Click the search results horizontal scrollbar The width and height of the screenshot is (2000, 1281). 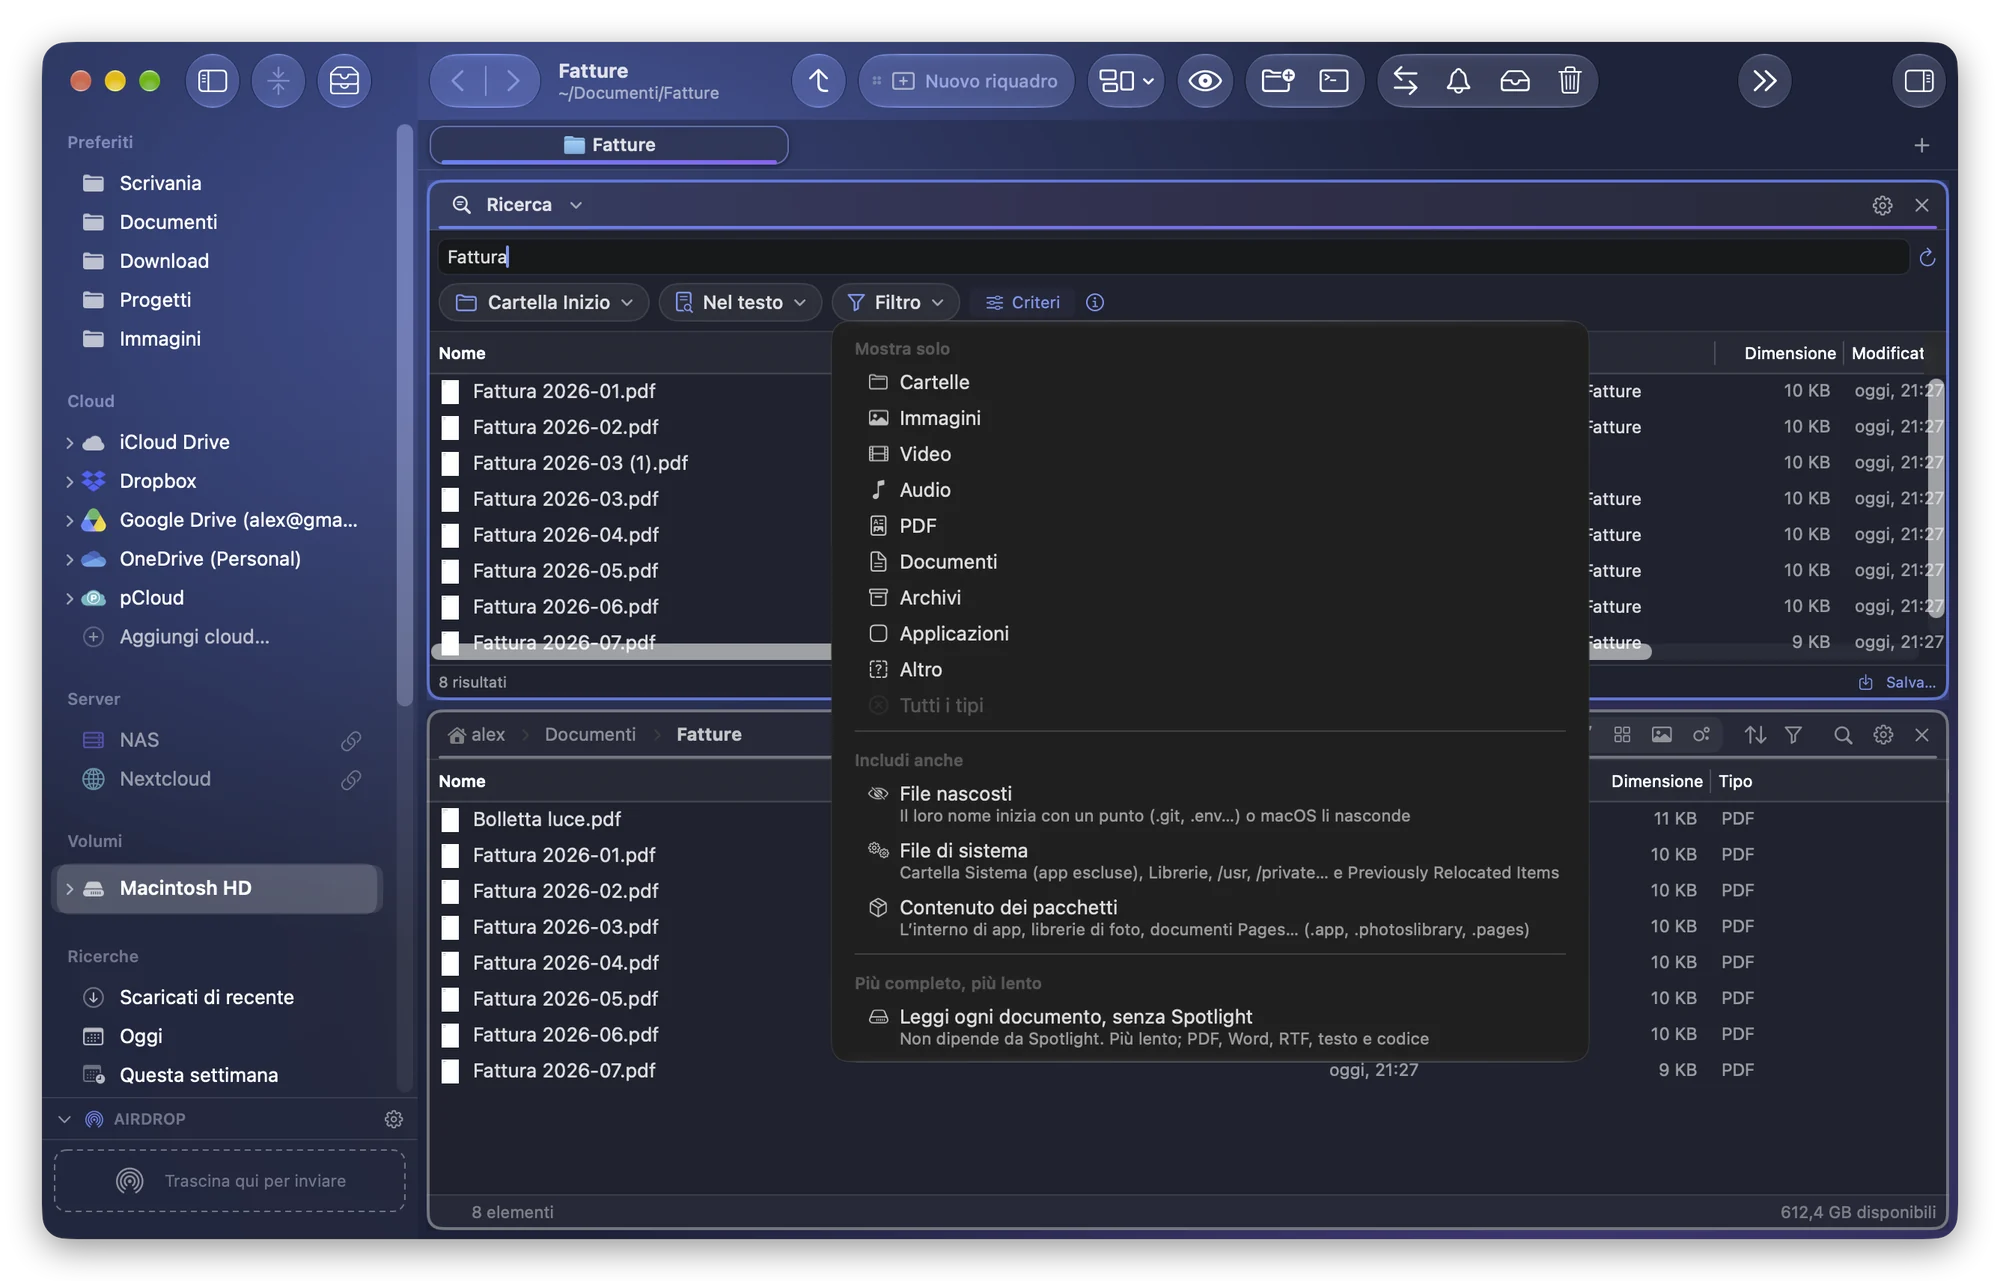coord(1040,651)
